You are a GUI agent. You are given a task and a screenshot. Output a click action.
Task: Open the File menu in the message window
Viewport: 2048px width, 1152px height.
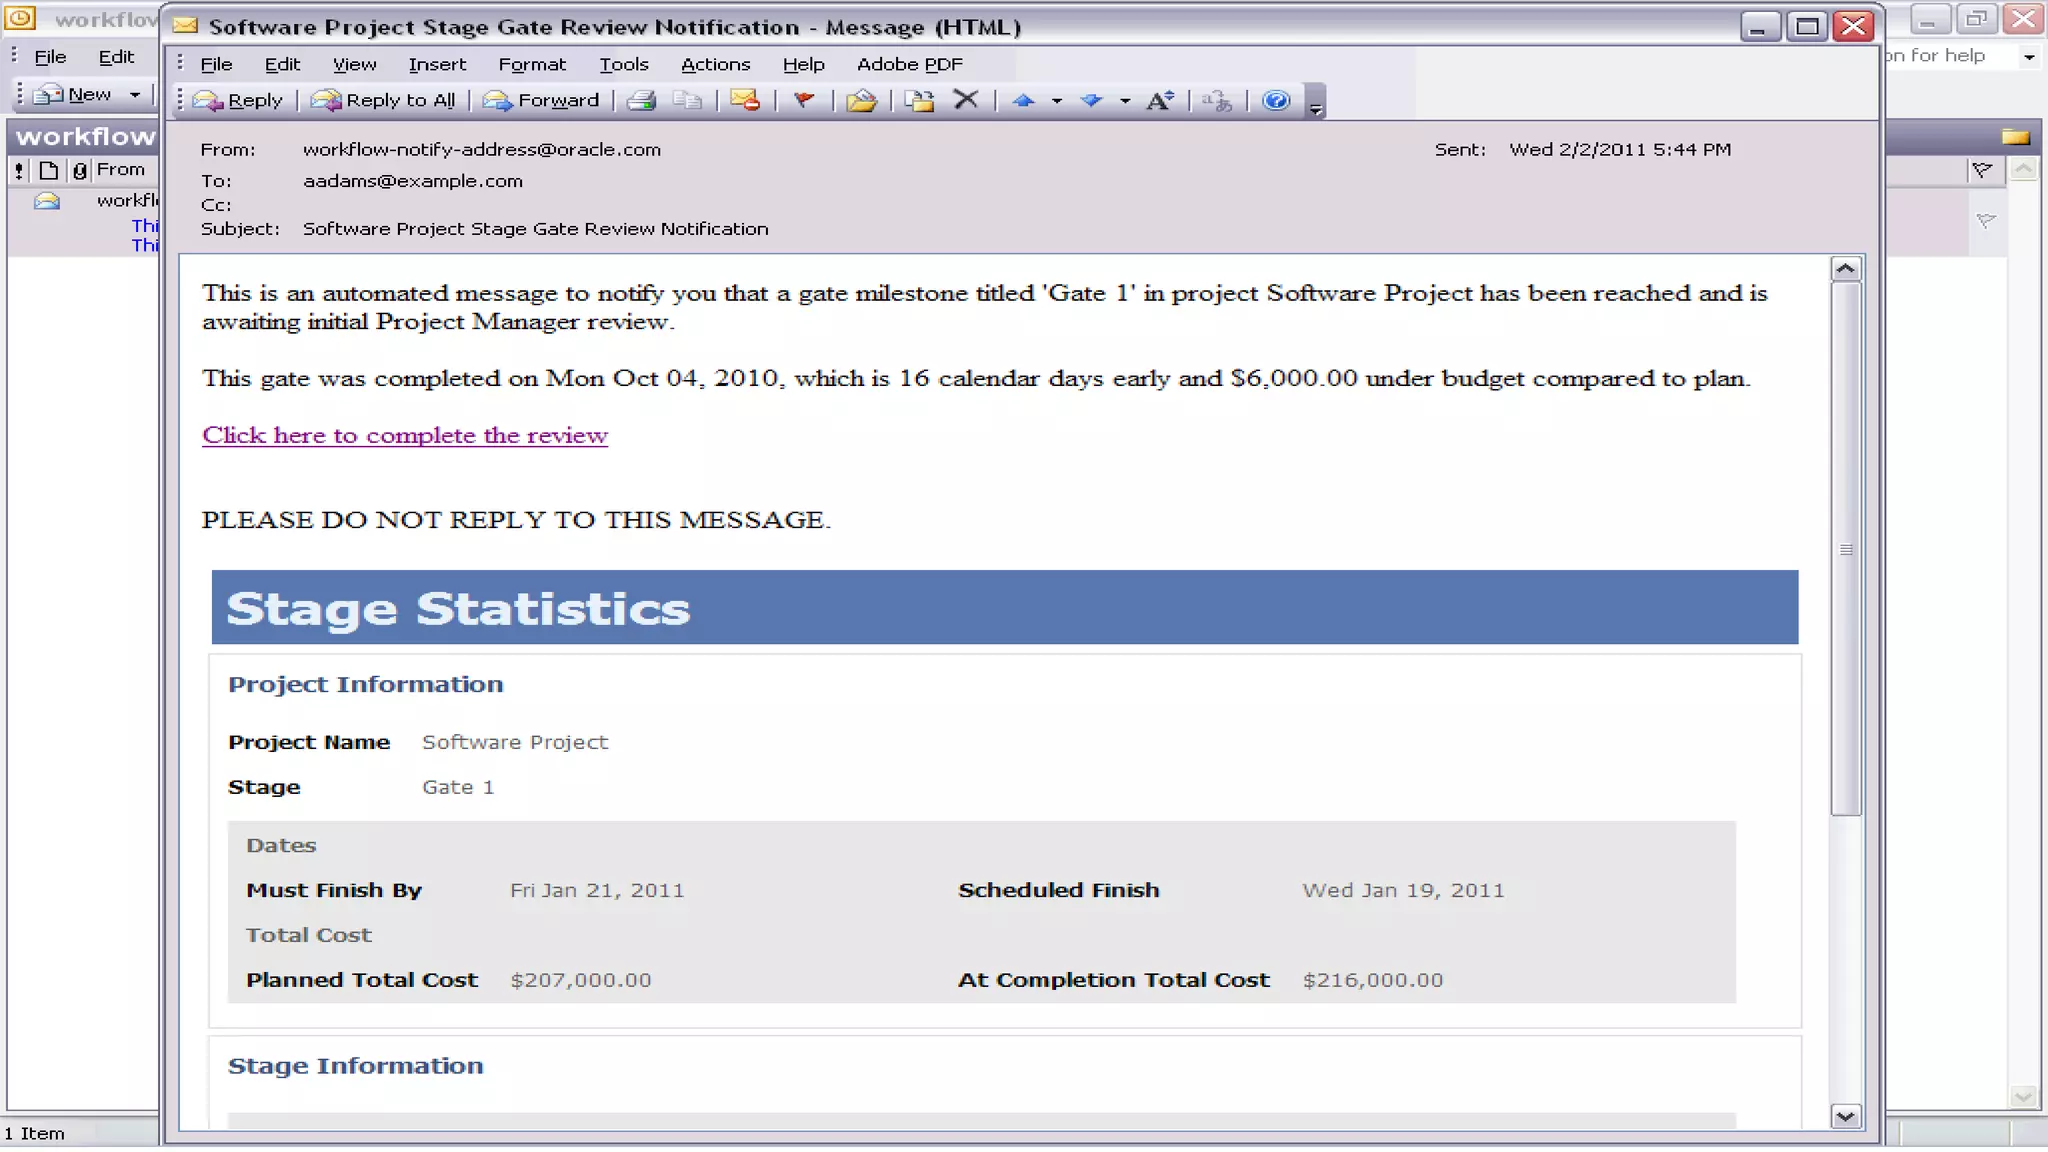point(216,64)
